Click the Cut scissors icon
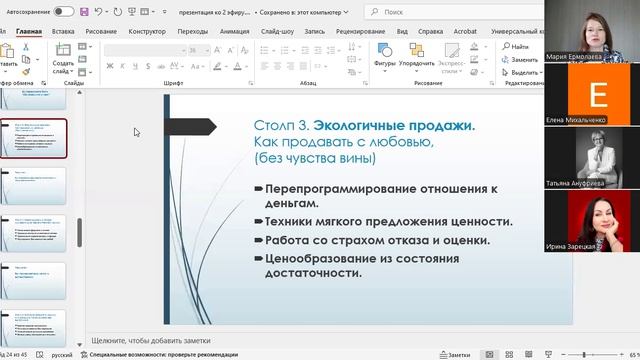The image size is (640, 360). pyautogui.click(x=26, y=47)
